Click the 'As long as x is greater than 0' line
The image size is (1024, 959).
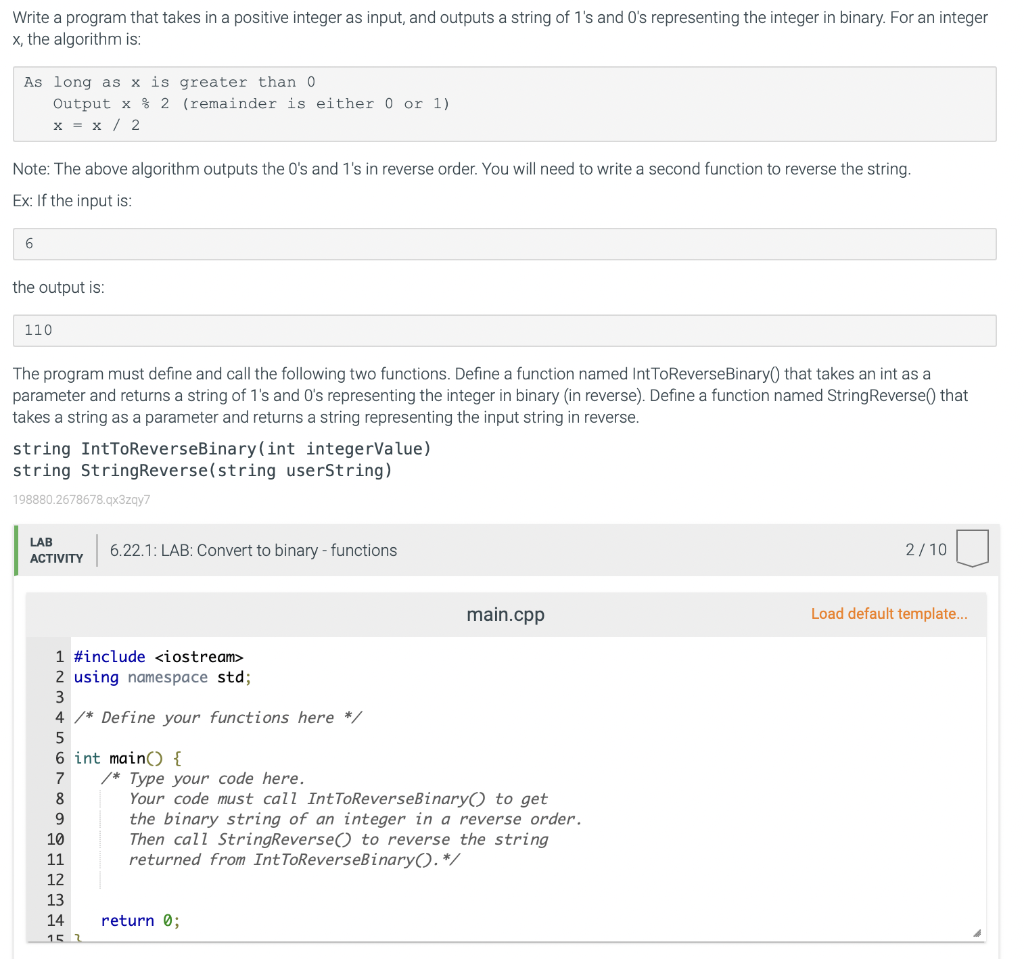click(170, 82)
